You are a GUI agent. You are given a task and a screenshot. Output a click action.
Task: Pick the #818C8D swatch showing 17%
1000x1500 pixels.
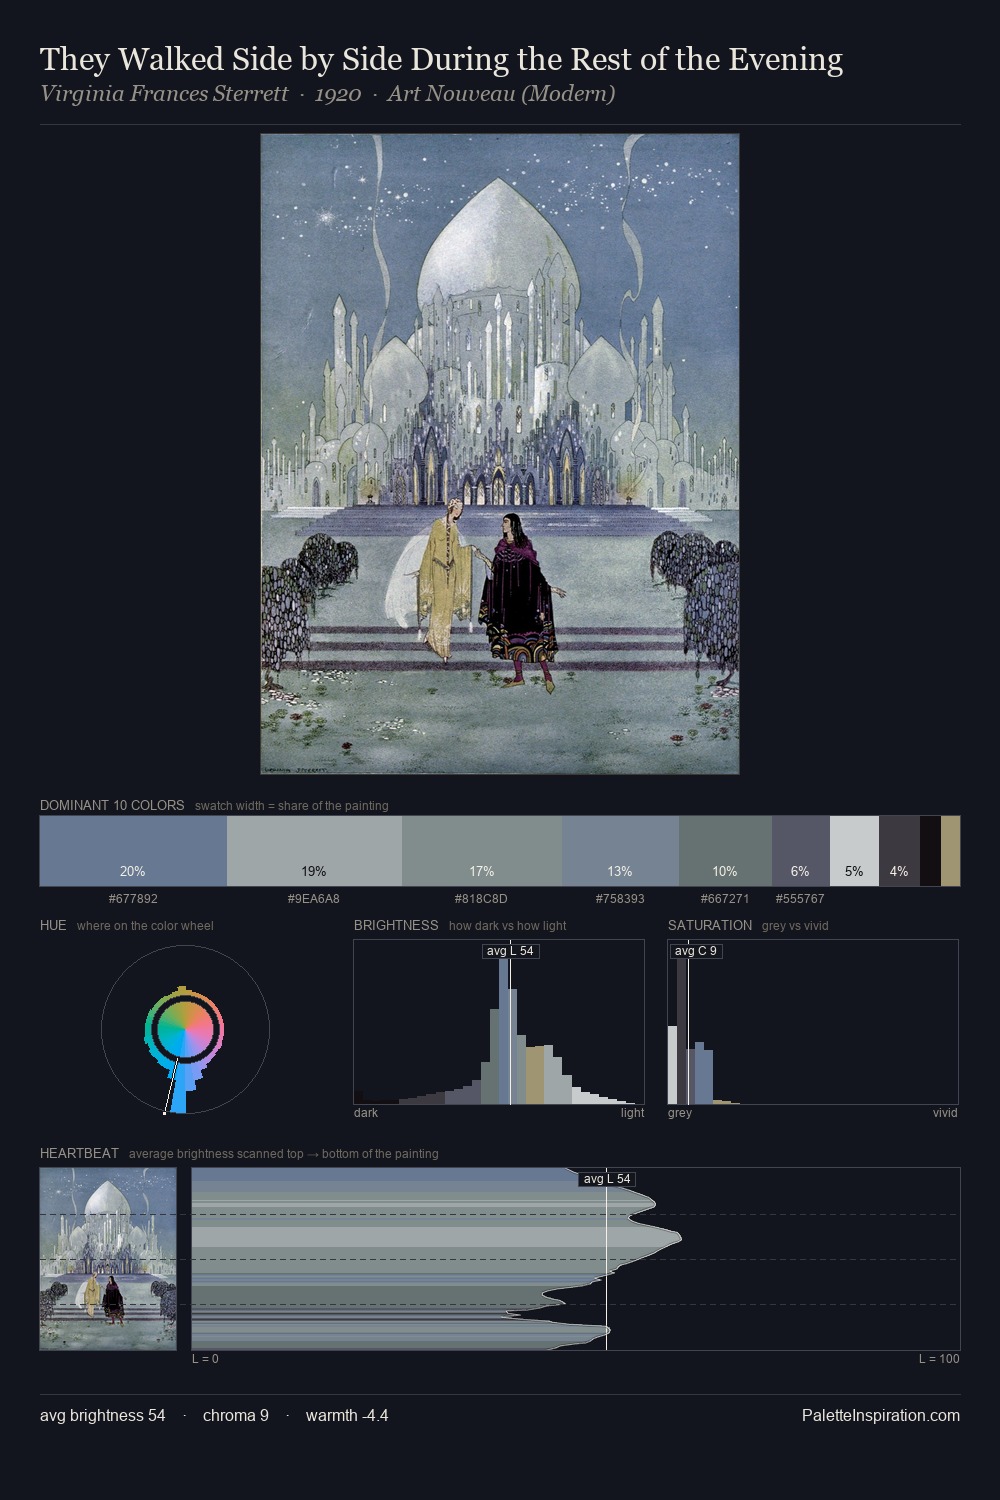click(482, 851)
